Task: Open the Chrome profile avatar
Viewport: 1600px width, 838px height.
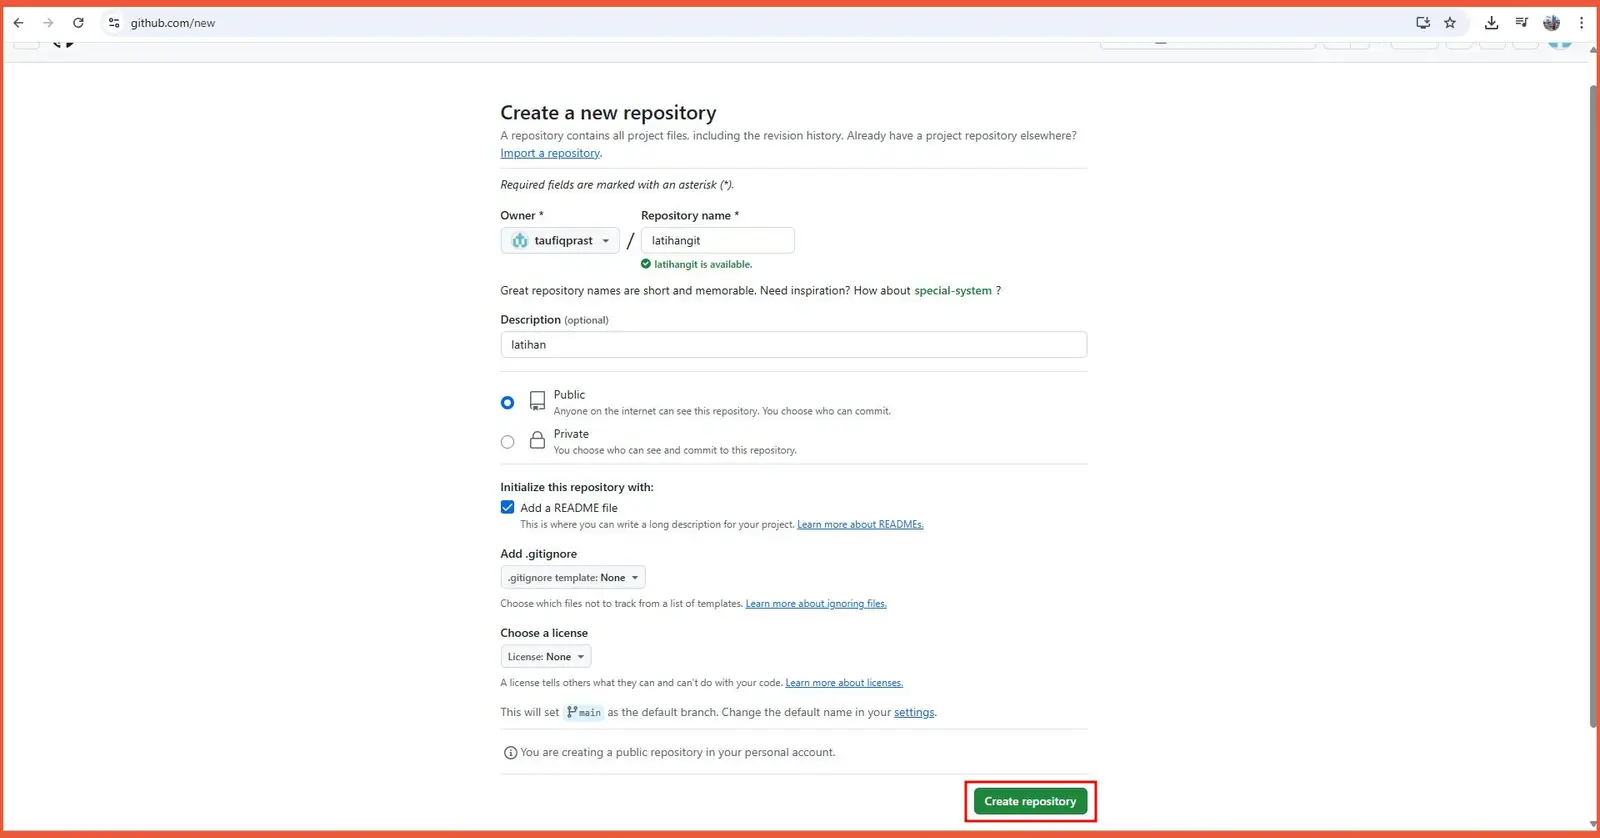Action: pyautogui.click(x=1552, y=22)
